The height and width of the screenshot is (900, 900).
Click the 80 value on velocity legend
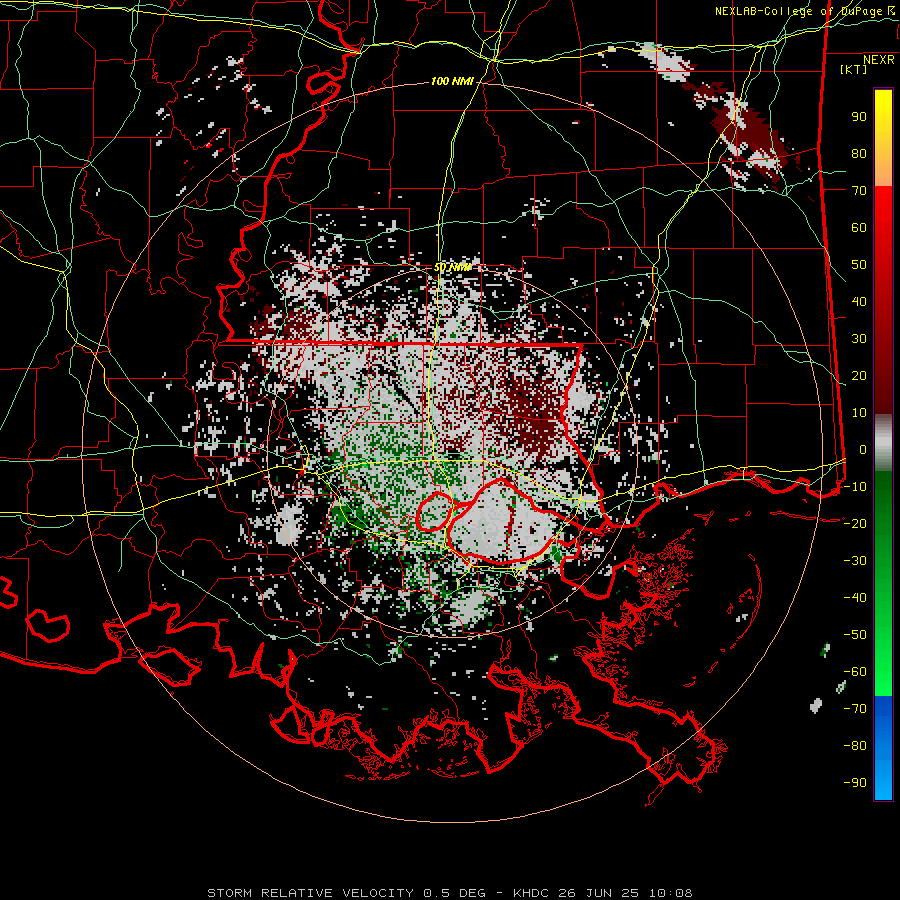click(x=859, y=153)
